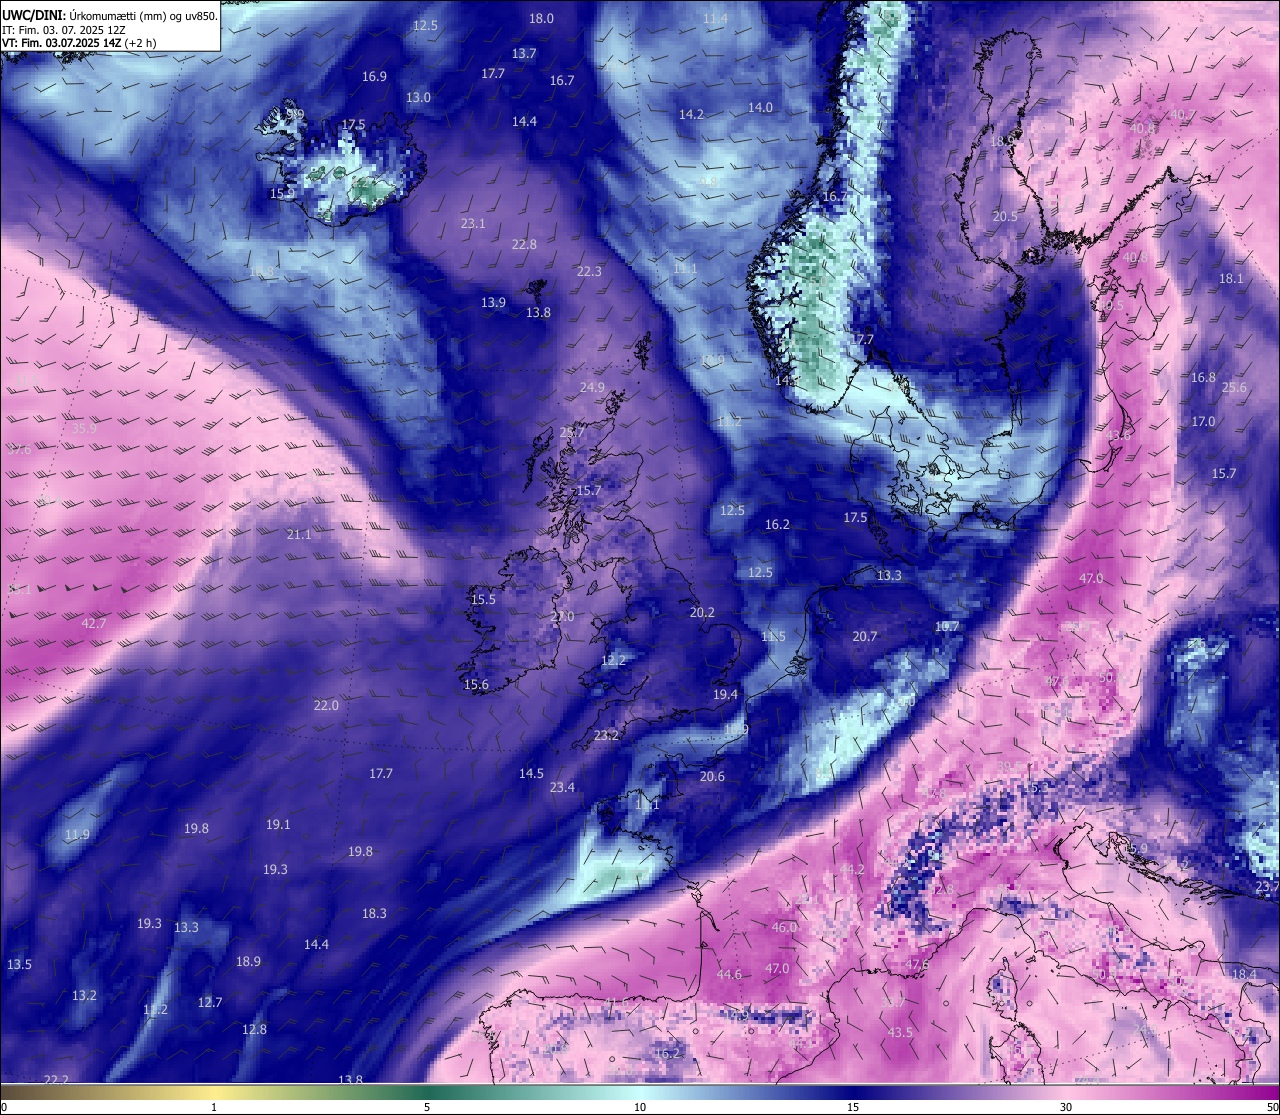Image resolution: width=1280 pixels, height=1115 pixels.
Task: Click the 12.7 value label
Action: click(210, 1002)
